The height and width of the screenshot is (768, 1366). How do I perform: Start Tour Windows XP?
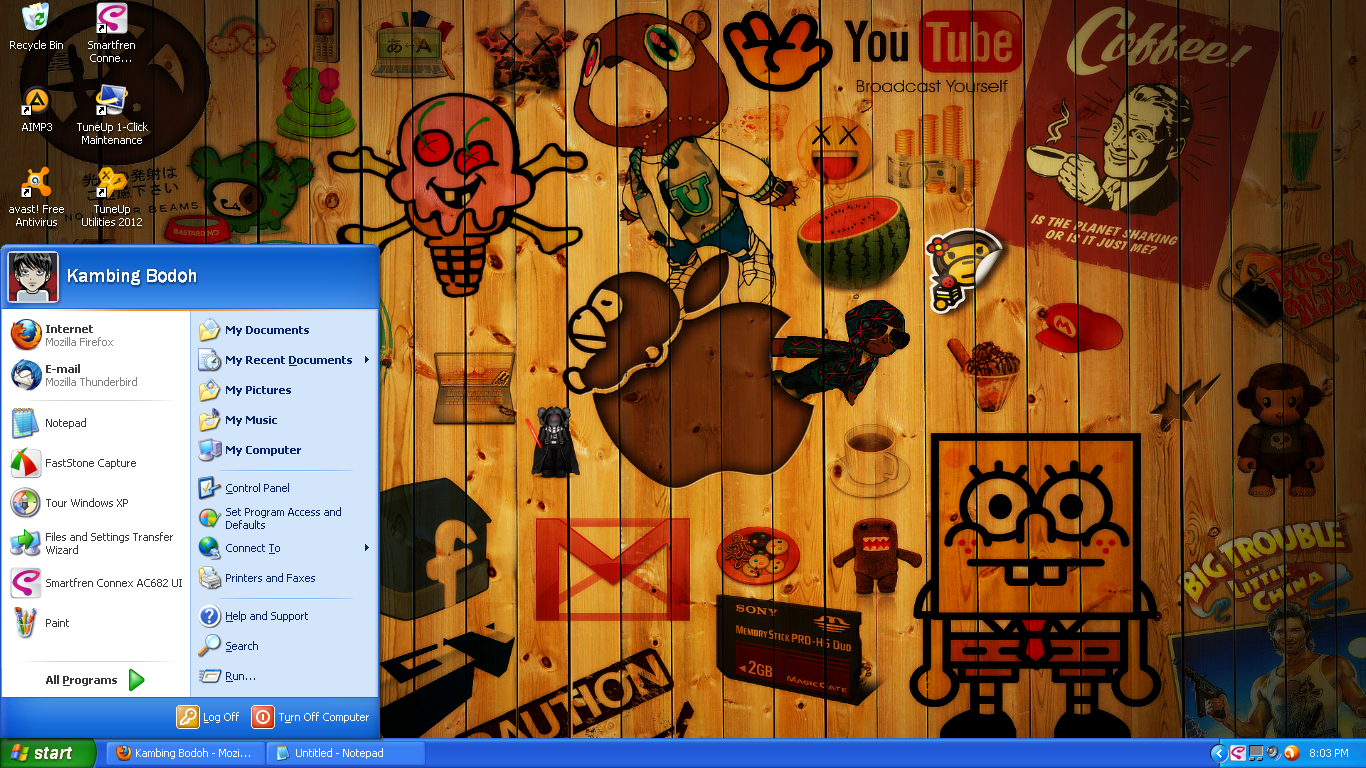point(96,503)
